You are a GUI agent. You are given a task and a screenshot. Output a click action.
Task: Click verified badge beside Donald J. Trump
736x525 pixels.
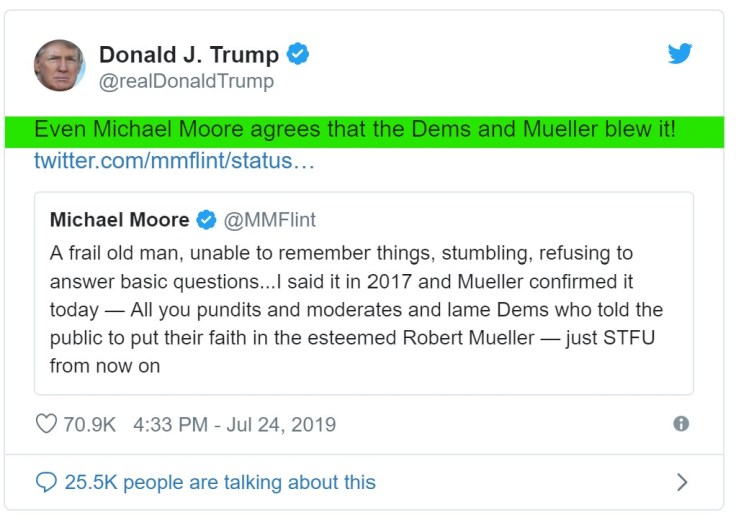[x=297, y=55]
